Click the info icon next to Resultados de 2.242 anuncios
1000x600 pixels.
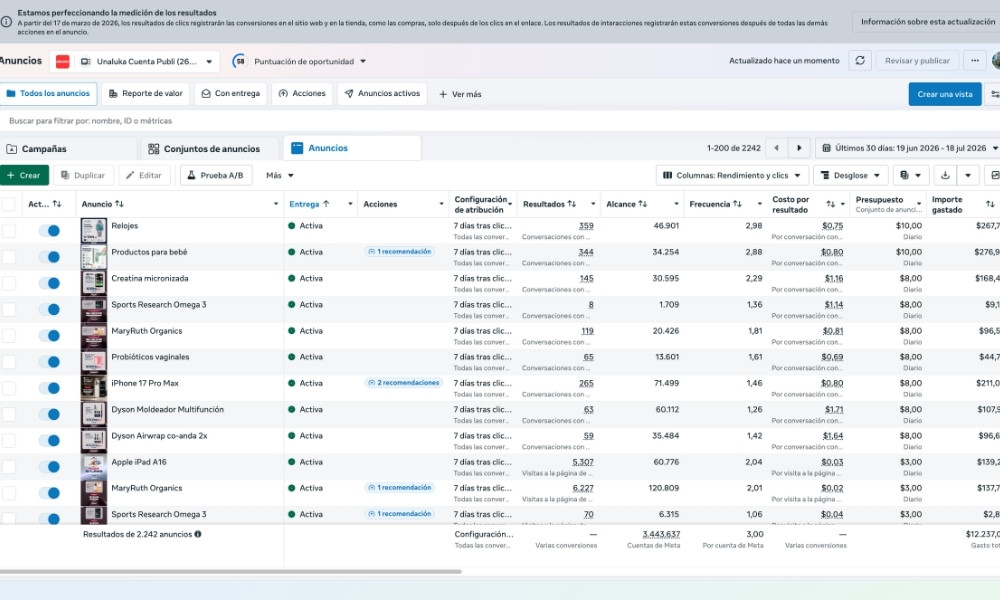[x=198, y=534]
